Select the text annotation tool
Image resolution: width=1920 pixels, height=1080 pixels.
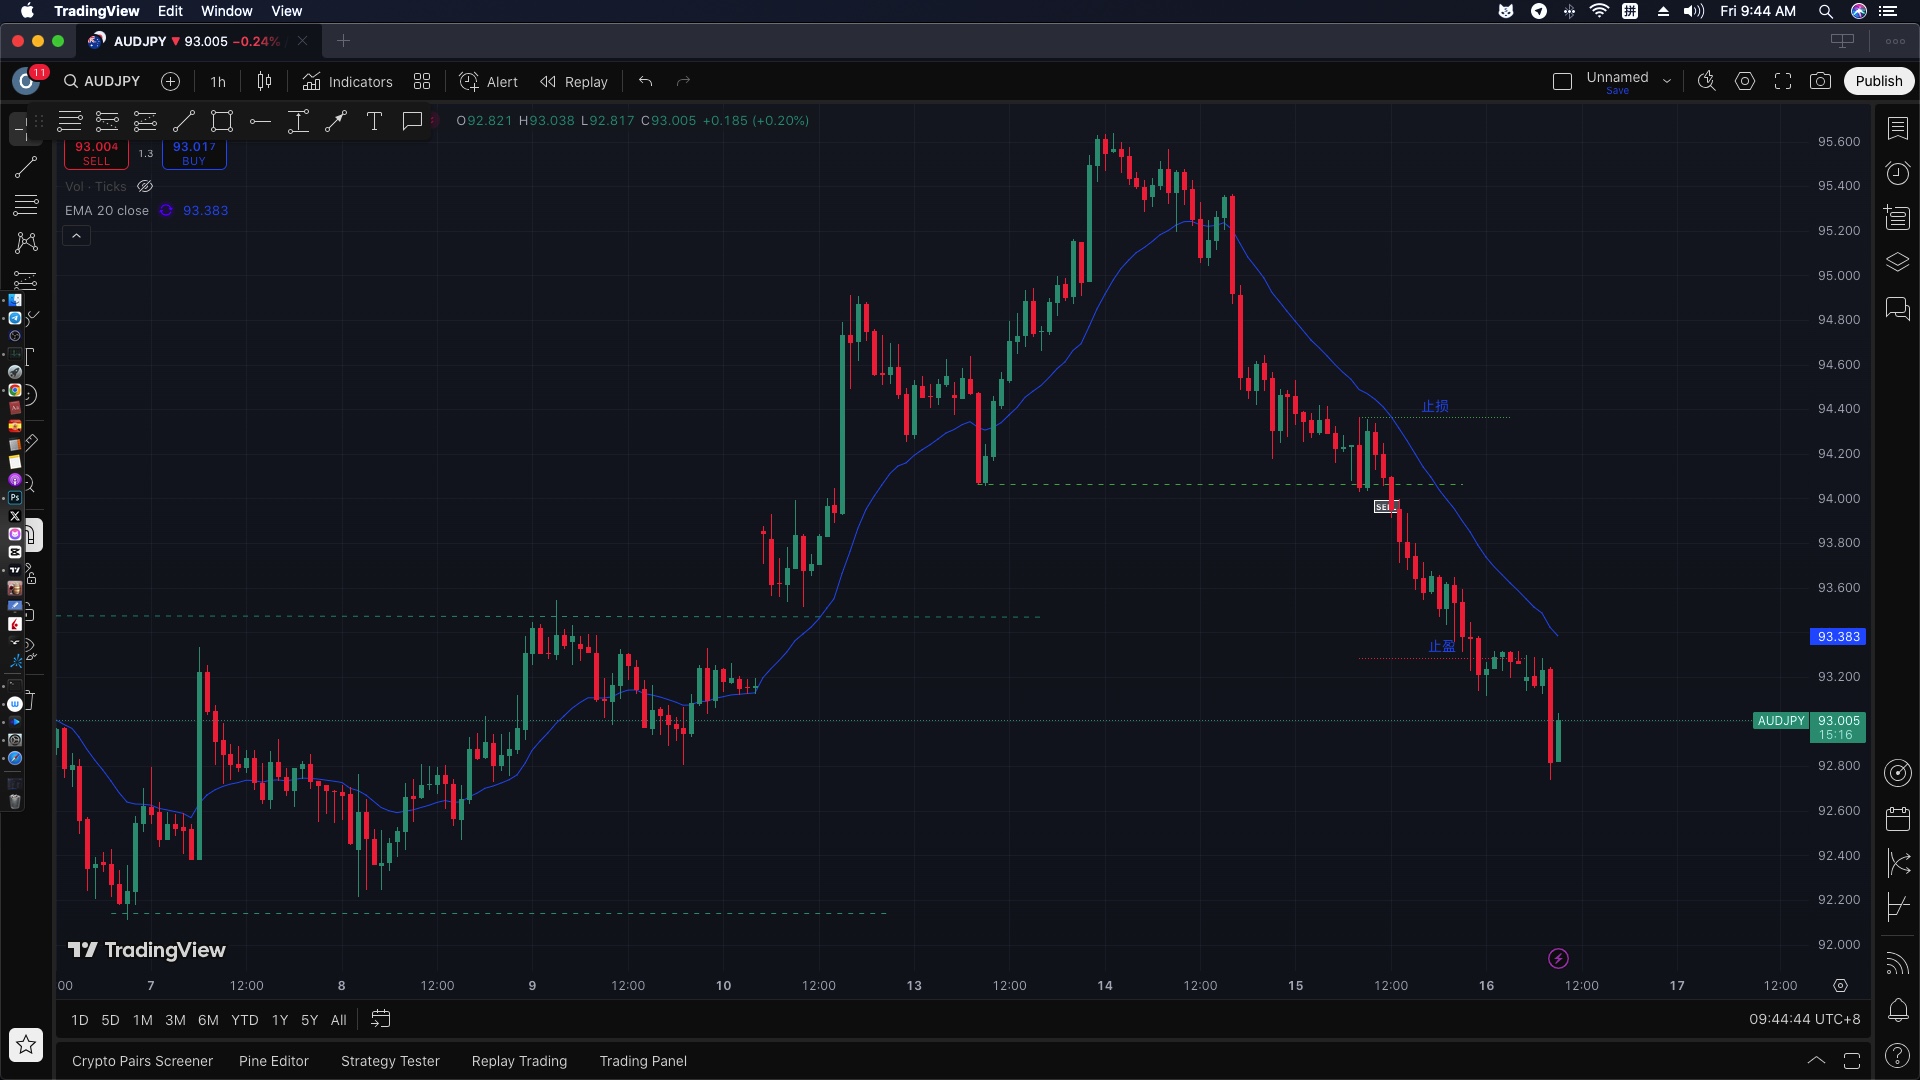[374, 122]
